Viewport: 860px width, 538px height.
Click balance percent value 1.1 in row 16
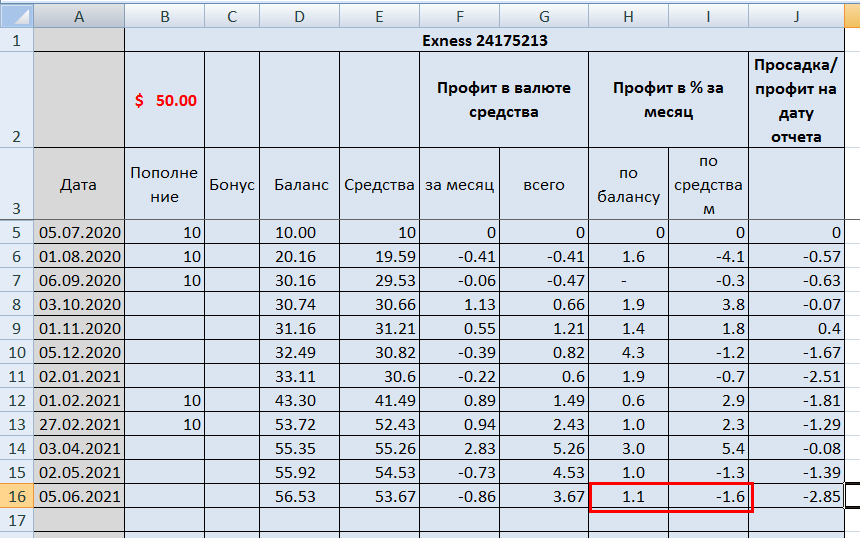pos(629,496)
